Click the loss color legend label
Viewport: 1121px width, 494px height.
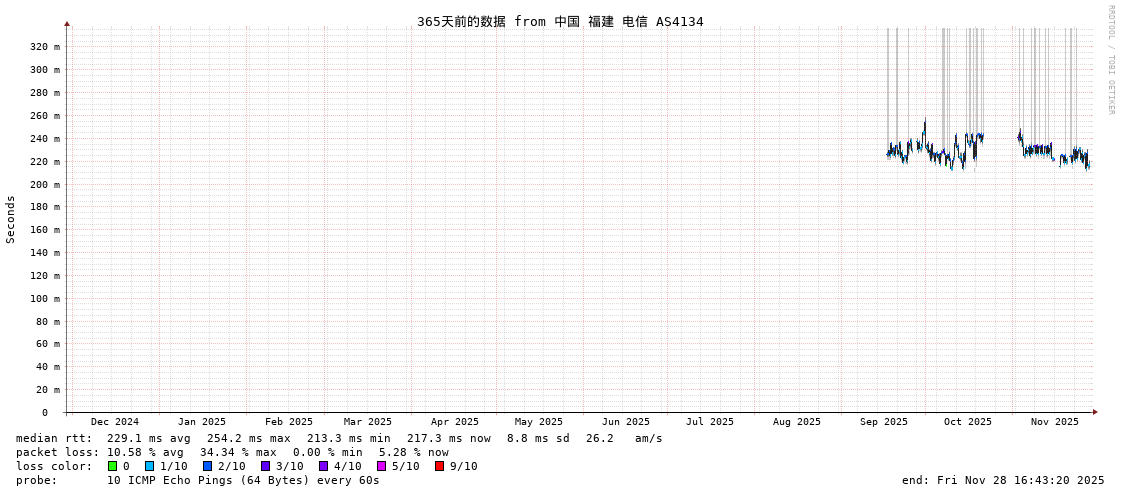54,466
